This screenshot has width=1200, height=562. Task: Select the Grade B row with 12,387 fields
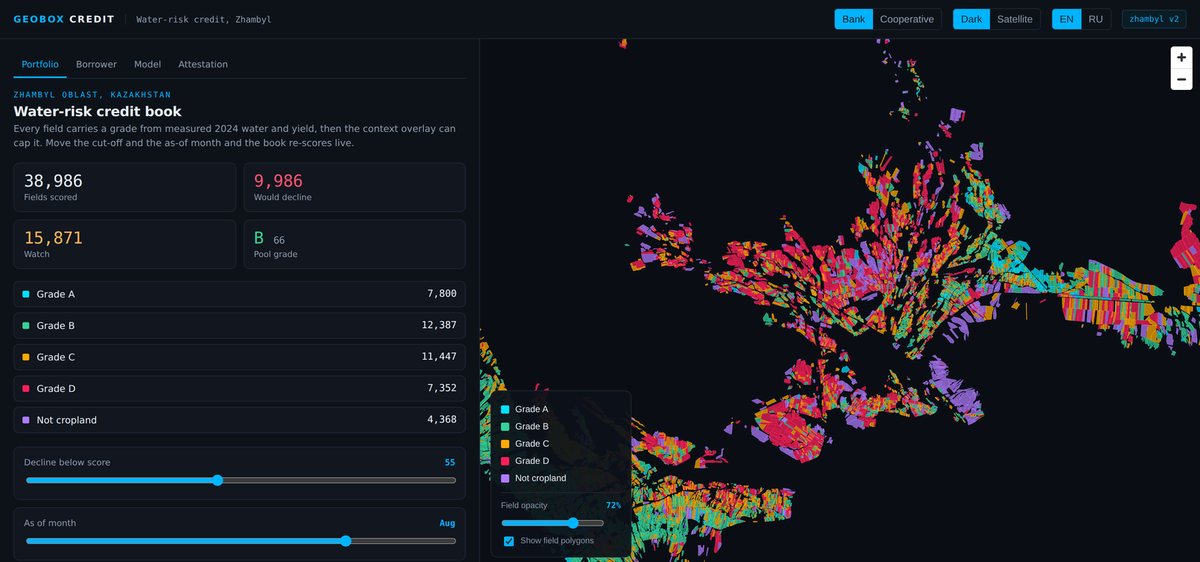tap(240, 325)
